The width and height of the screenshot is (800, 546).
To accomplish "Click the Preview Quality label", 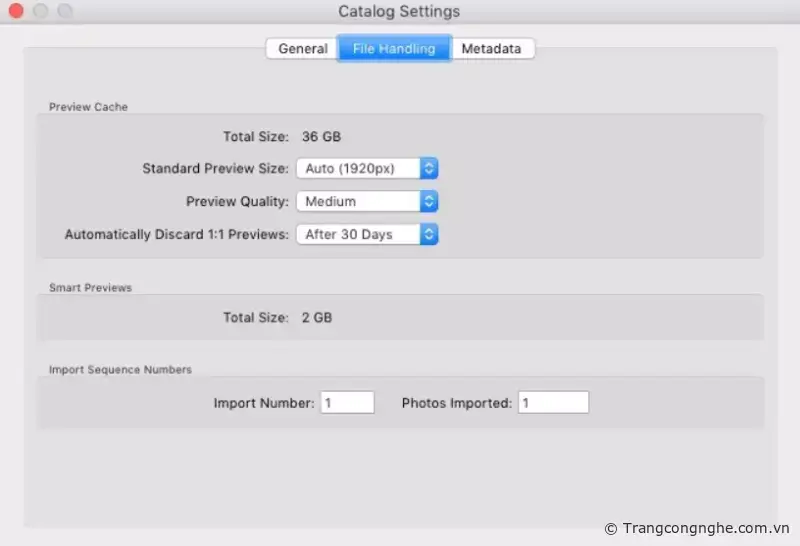I will pos(237,201).
